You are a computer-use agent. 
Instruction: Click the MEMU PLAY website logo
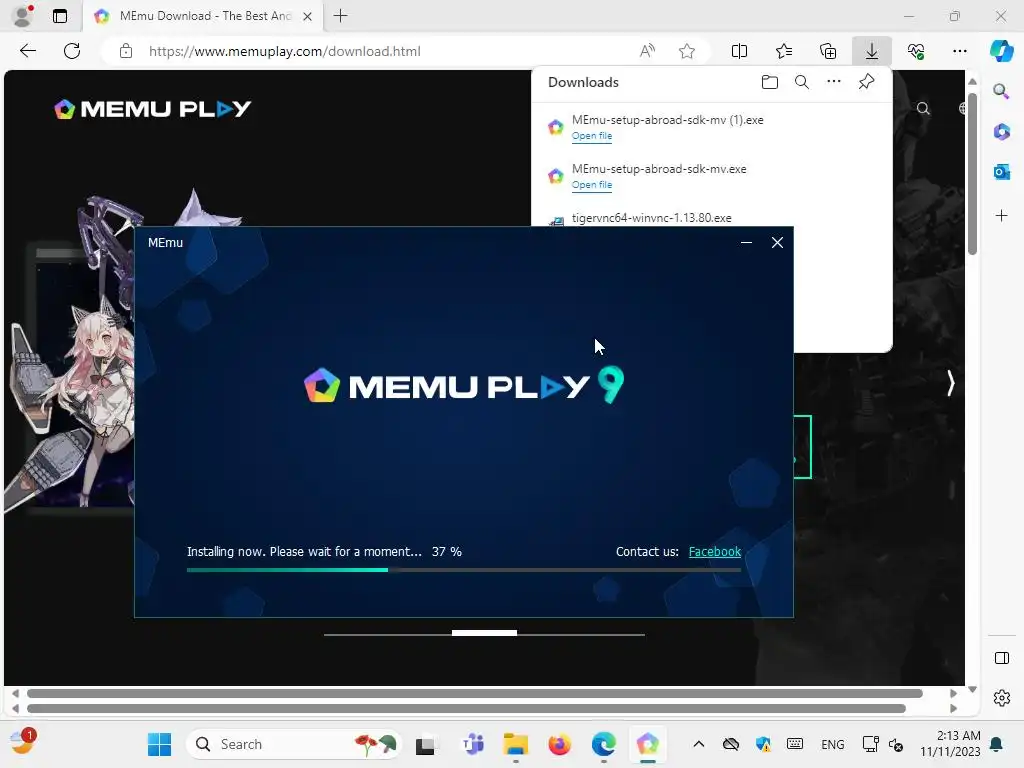click(152, 109)
